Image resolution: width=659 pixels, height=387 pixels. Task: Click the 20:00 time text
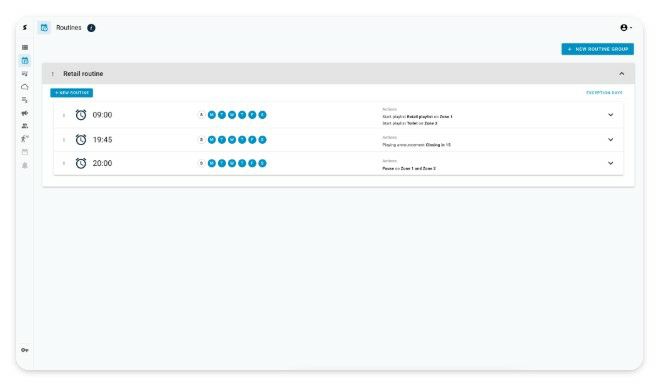(102, 163)
